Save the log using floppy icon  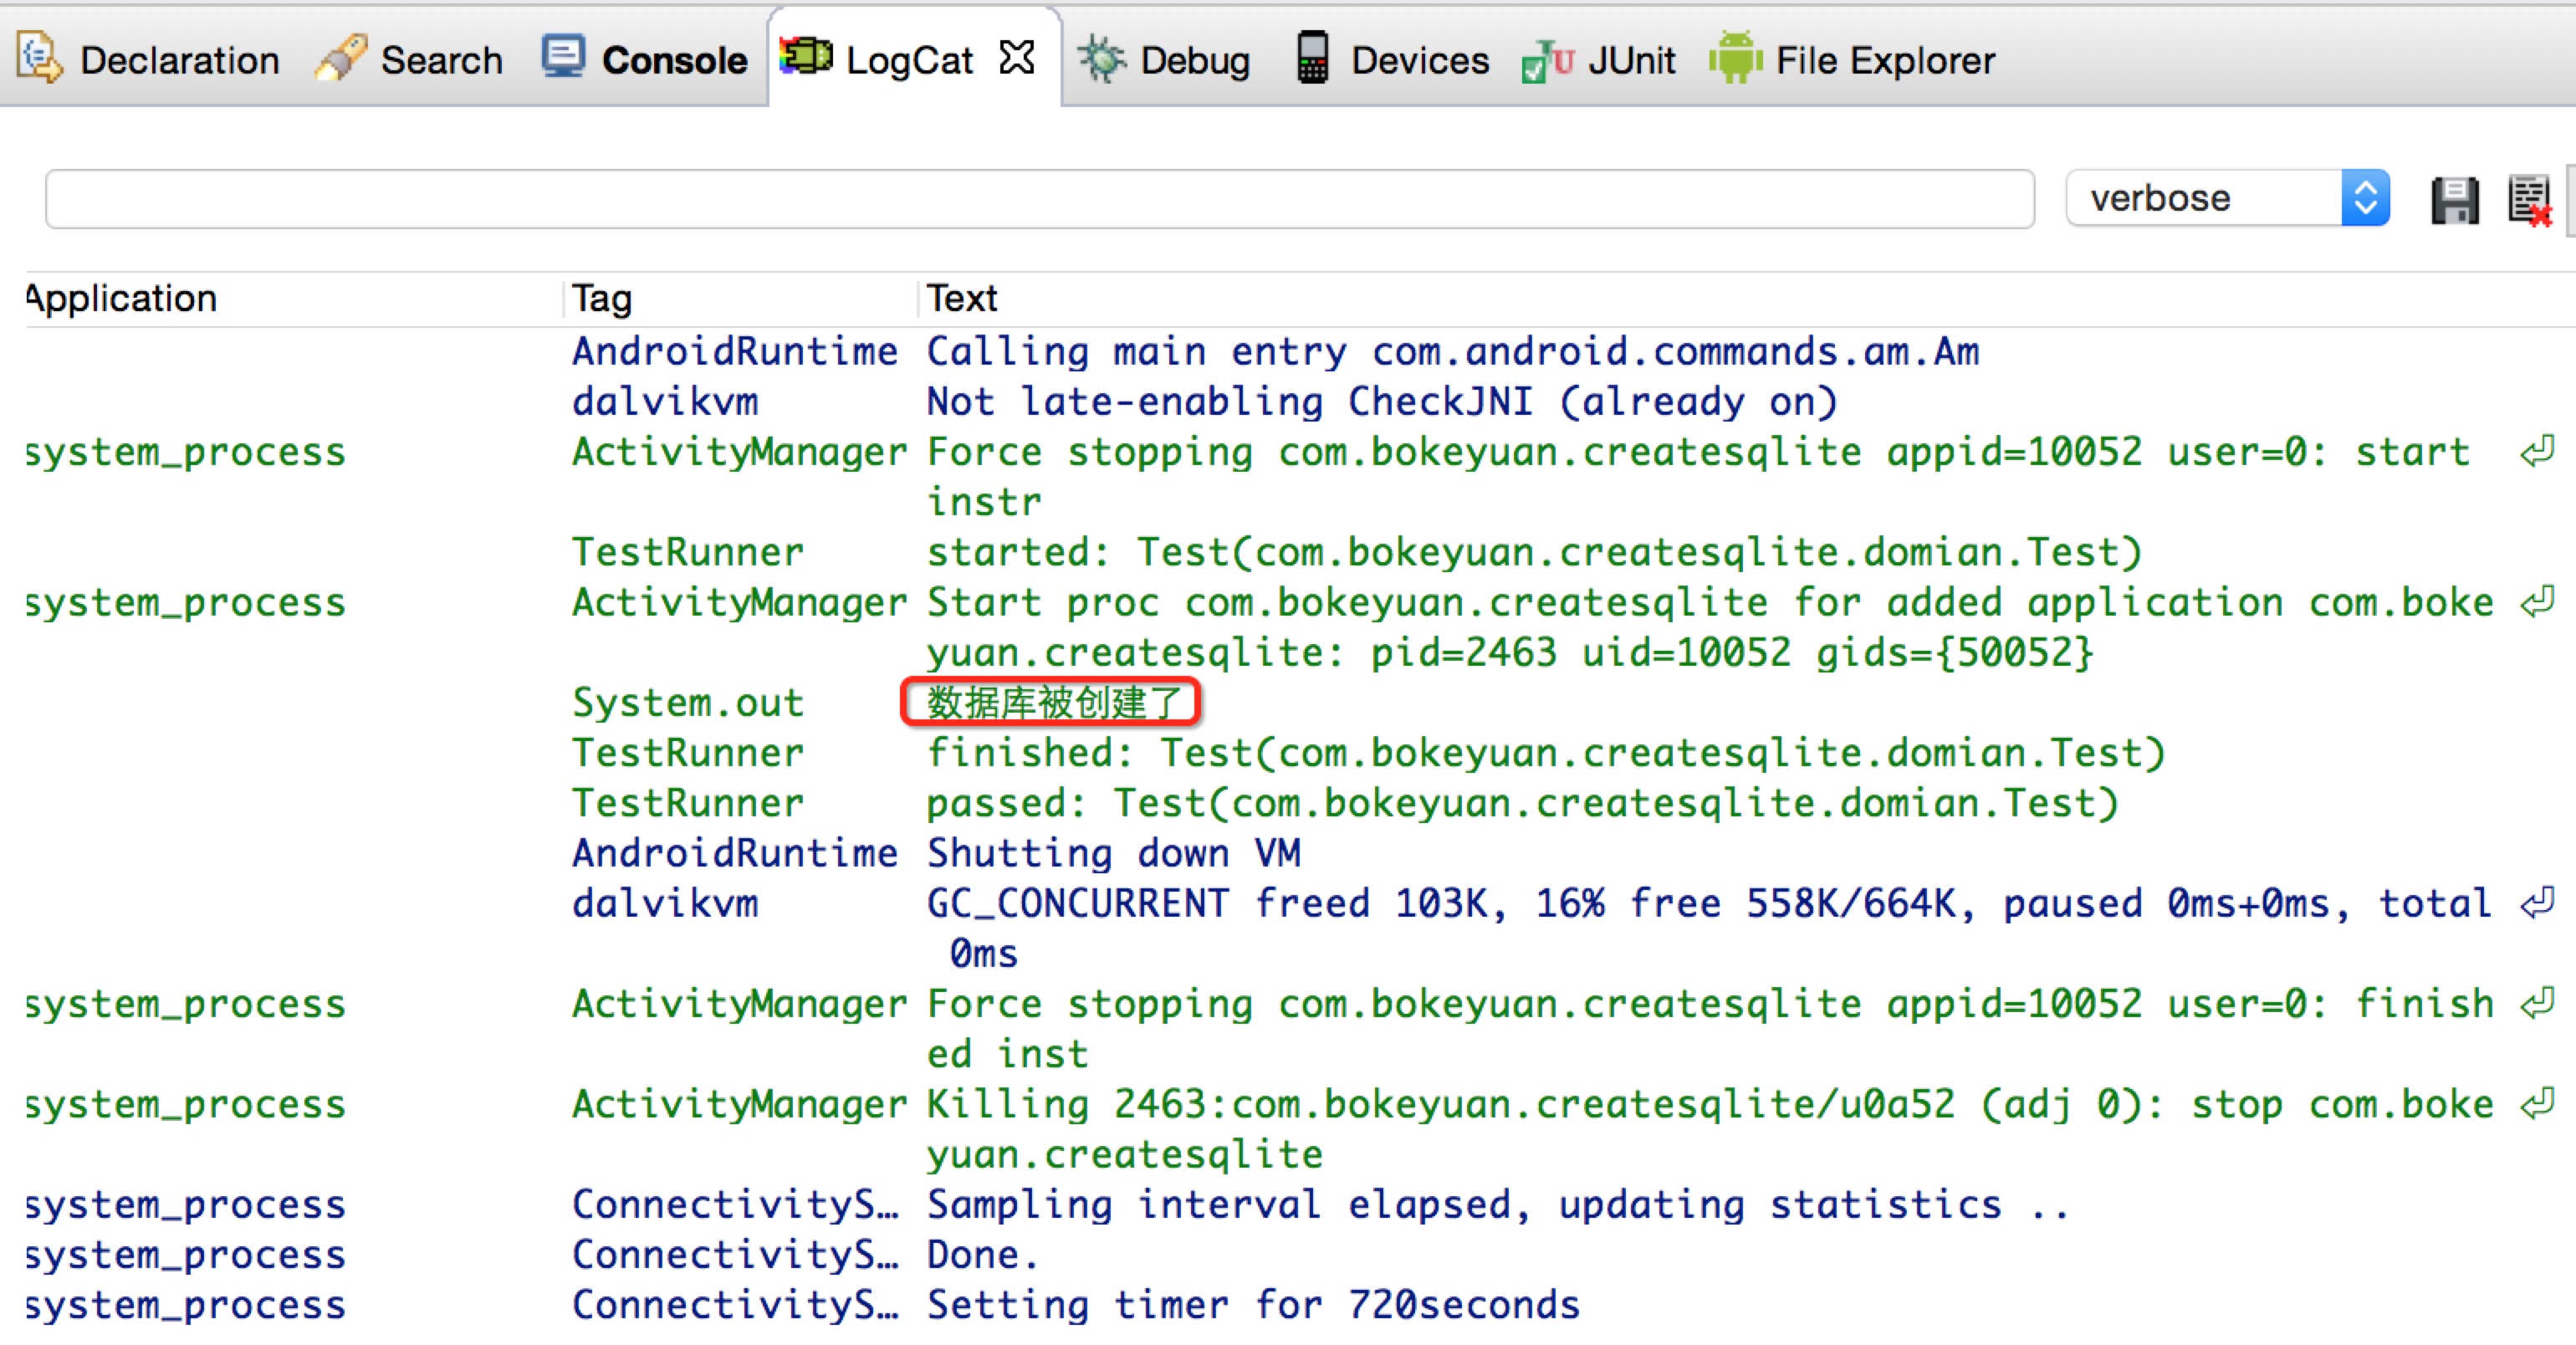click(x=2454, y=200)
